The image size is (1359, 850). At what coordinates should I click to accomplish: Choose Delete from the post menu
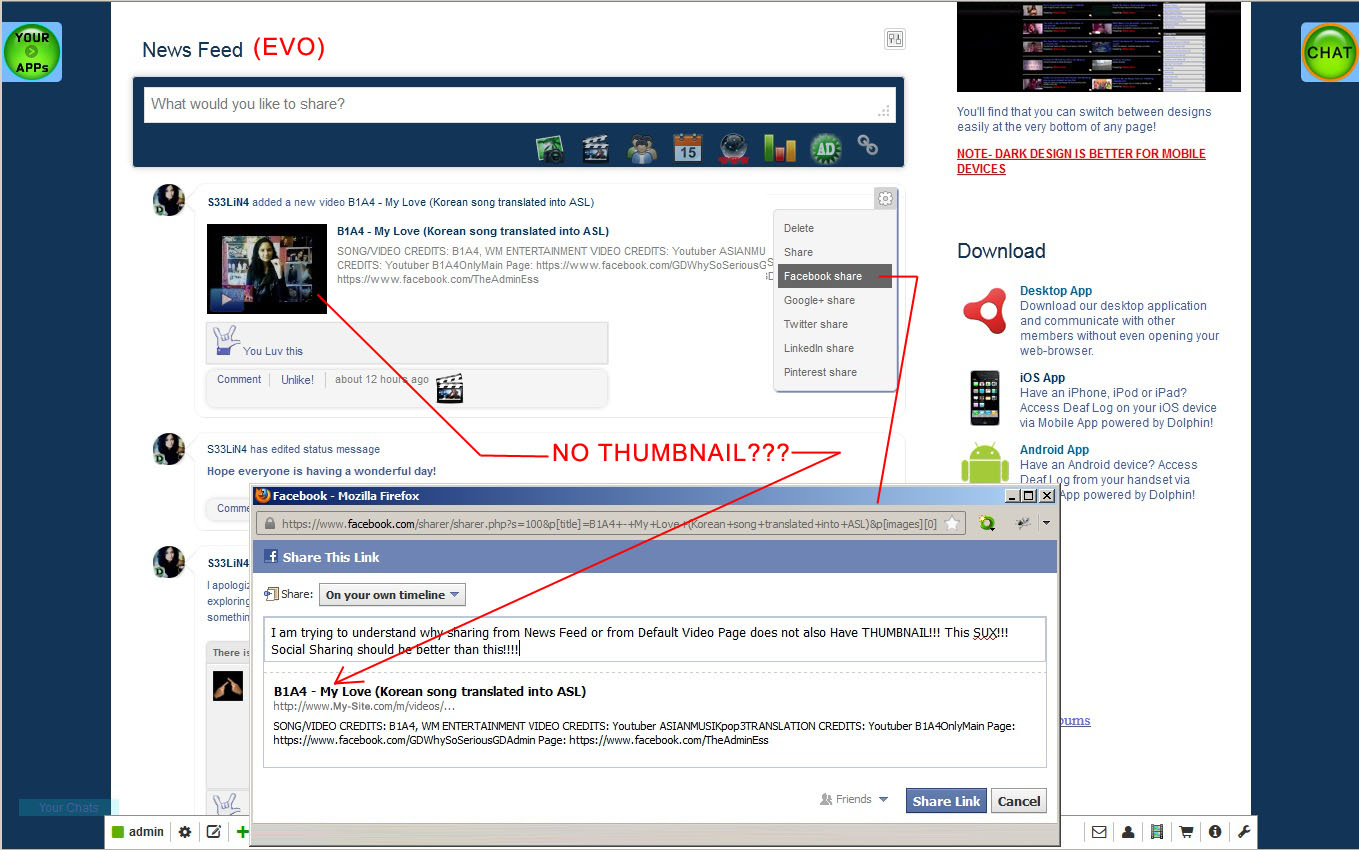(x=799, y=228)
